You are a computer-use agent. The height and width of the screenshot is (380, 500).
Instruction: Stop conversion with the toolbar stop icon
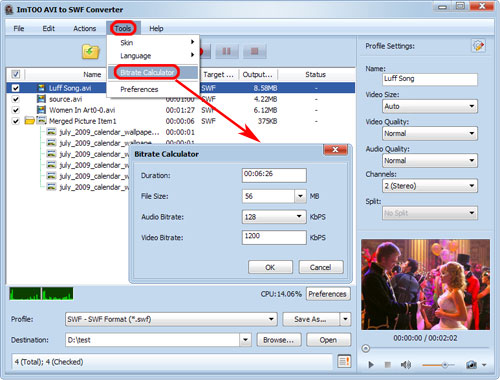(255, 51)
